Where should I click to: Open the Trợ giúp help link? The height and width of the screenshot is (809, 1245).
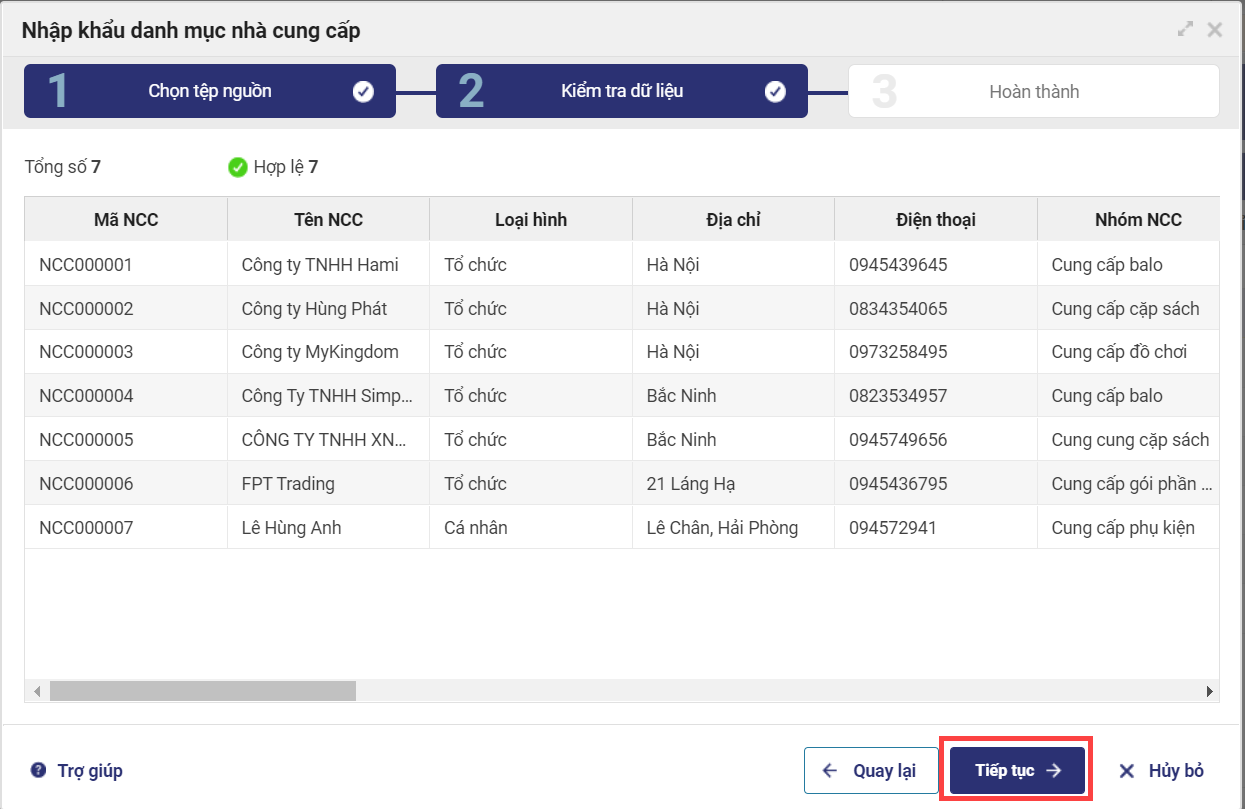click(x=89, y=771)
